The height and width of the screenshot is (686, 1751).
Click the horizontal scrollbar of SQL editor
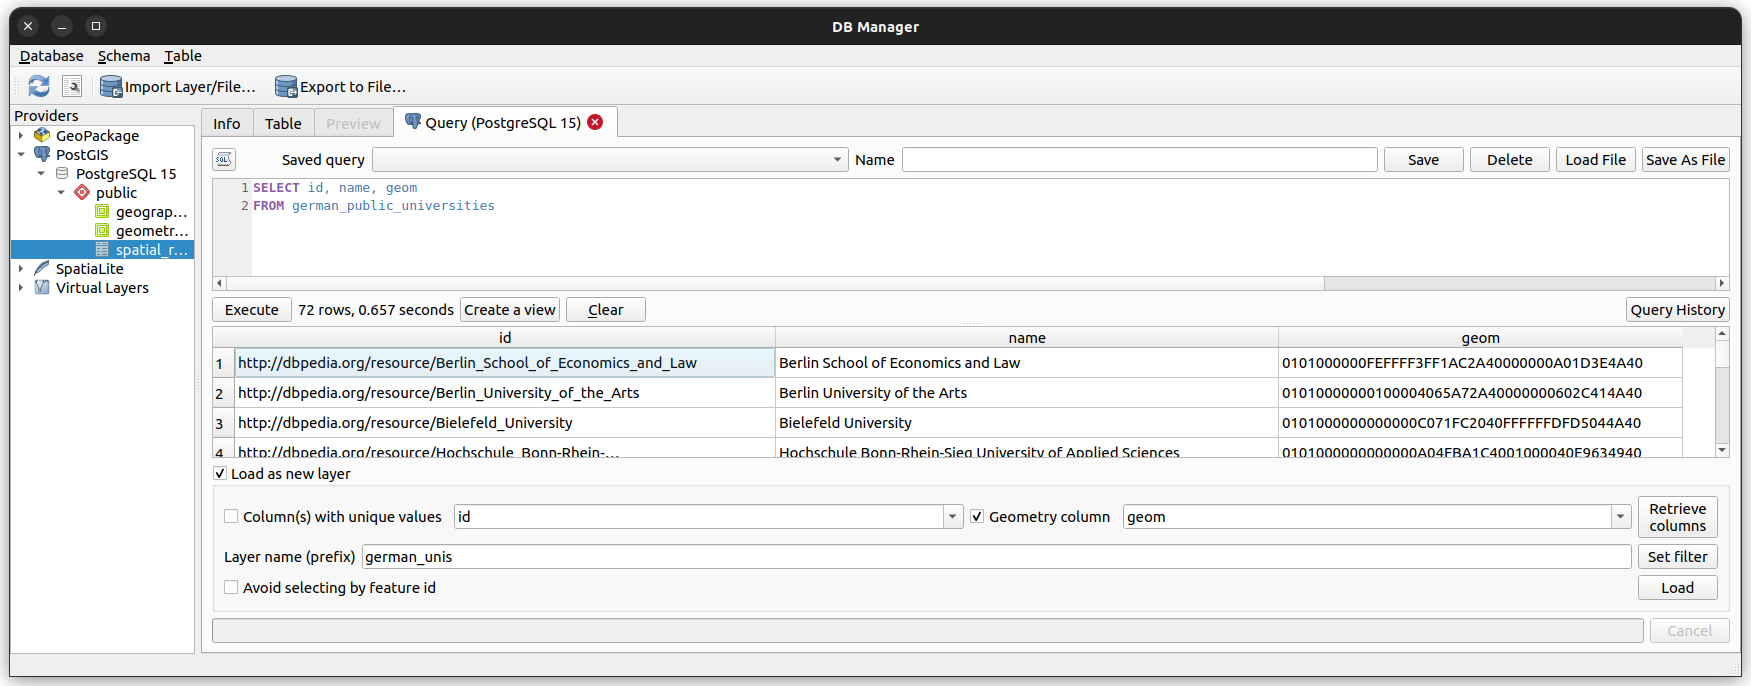pyautogui.click(x=770, y=283)
